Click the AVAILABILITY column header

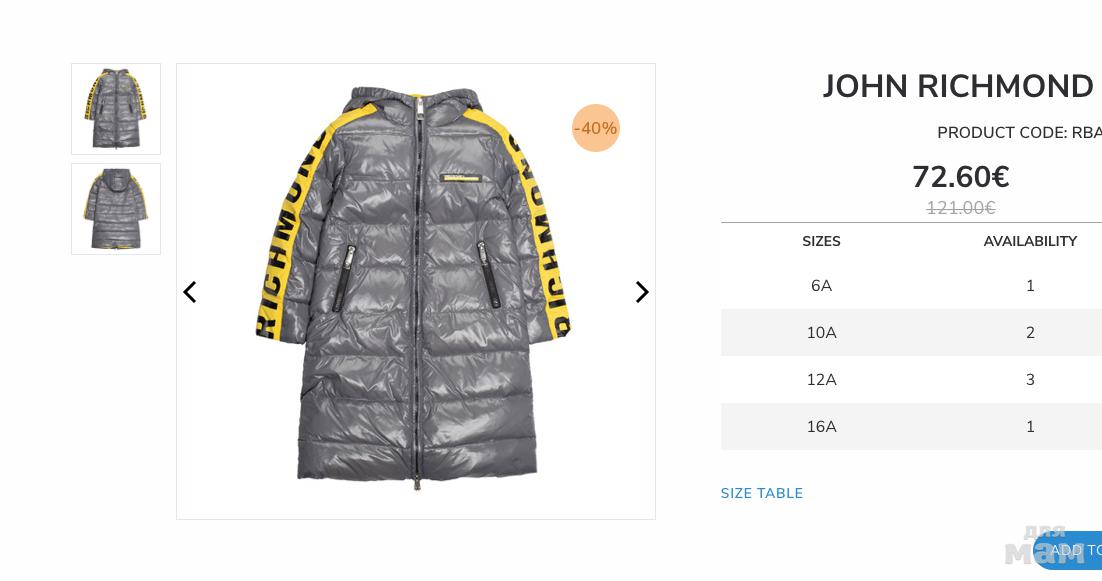click(1030, 241)
